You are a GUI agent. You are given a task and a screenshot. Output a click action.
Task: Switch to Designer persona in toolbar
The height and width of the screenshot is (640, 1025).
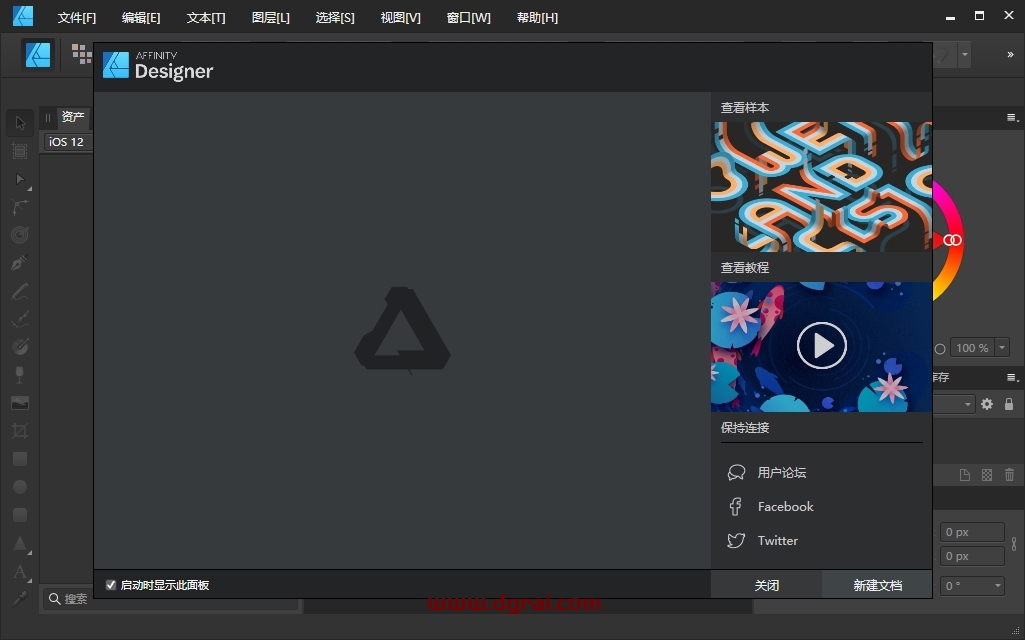[38, 54]
